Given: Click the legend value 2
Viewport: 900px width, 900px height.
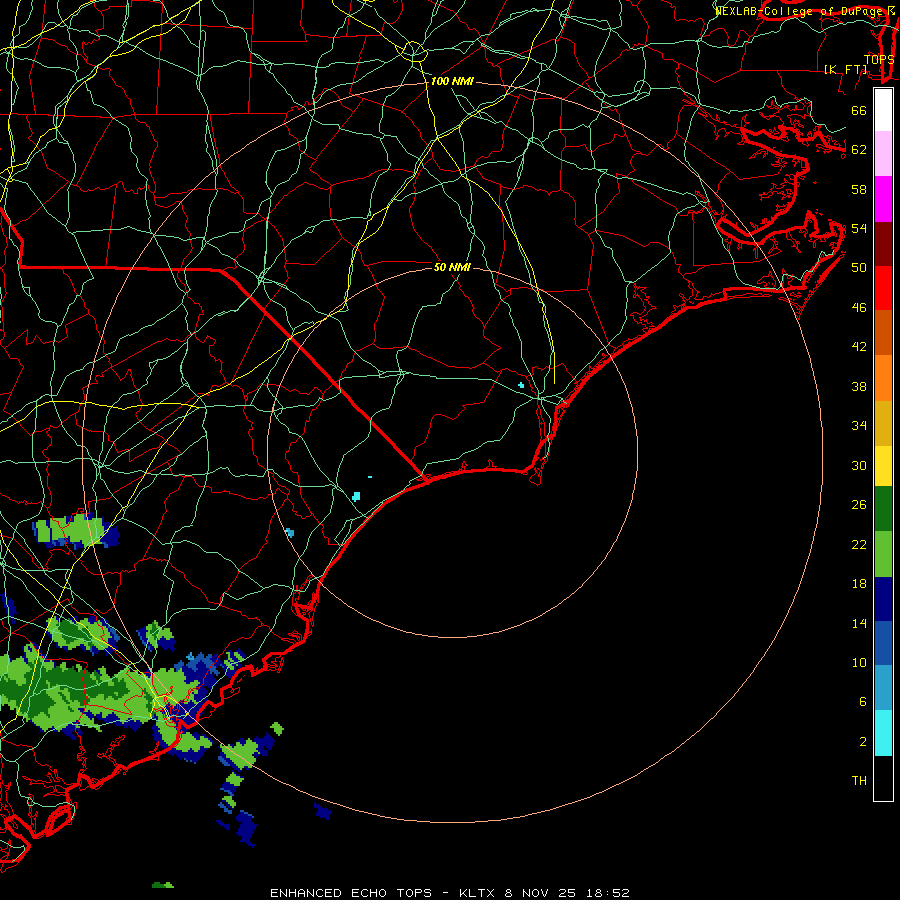Looking at the screenshot, I should tap(863, 742).
